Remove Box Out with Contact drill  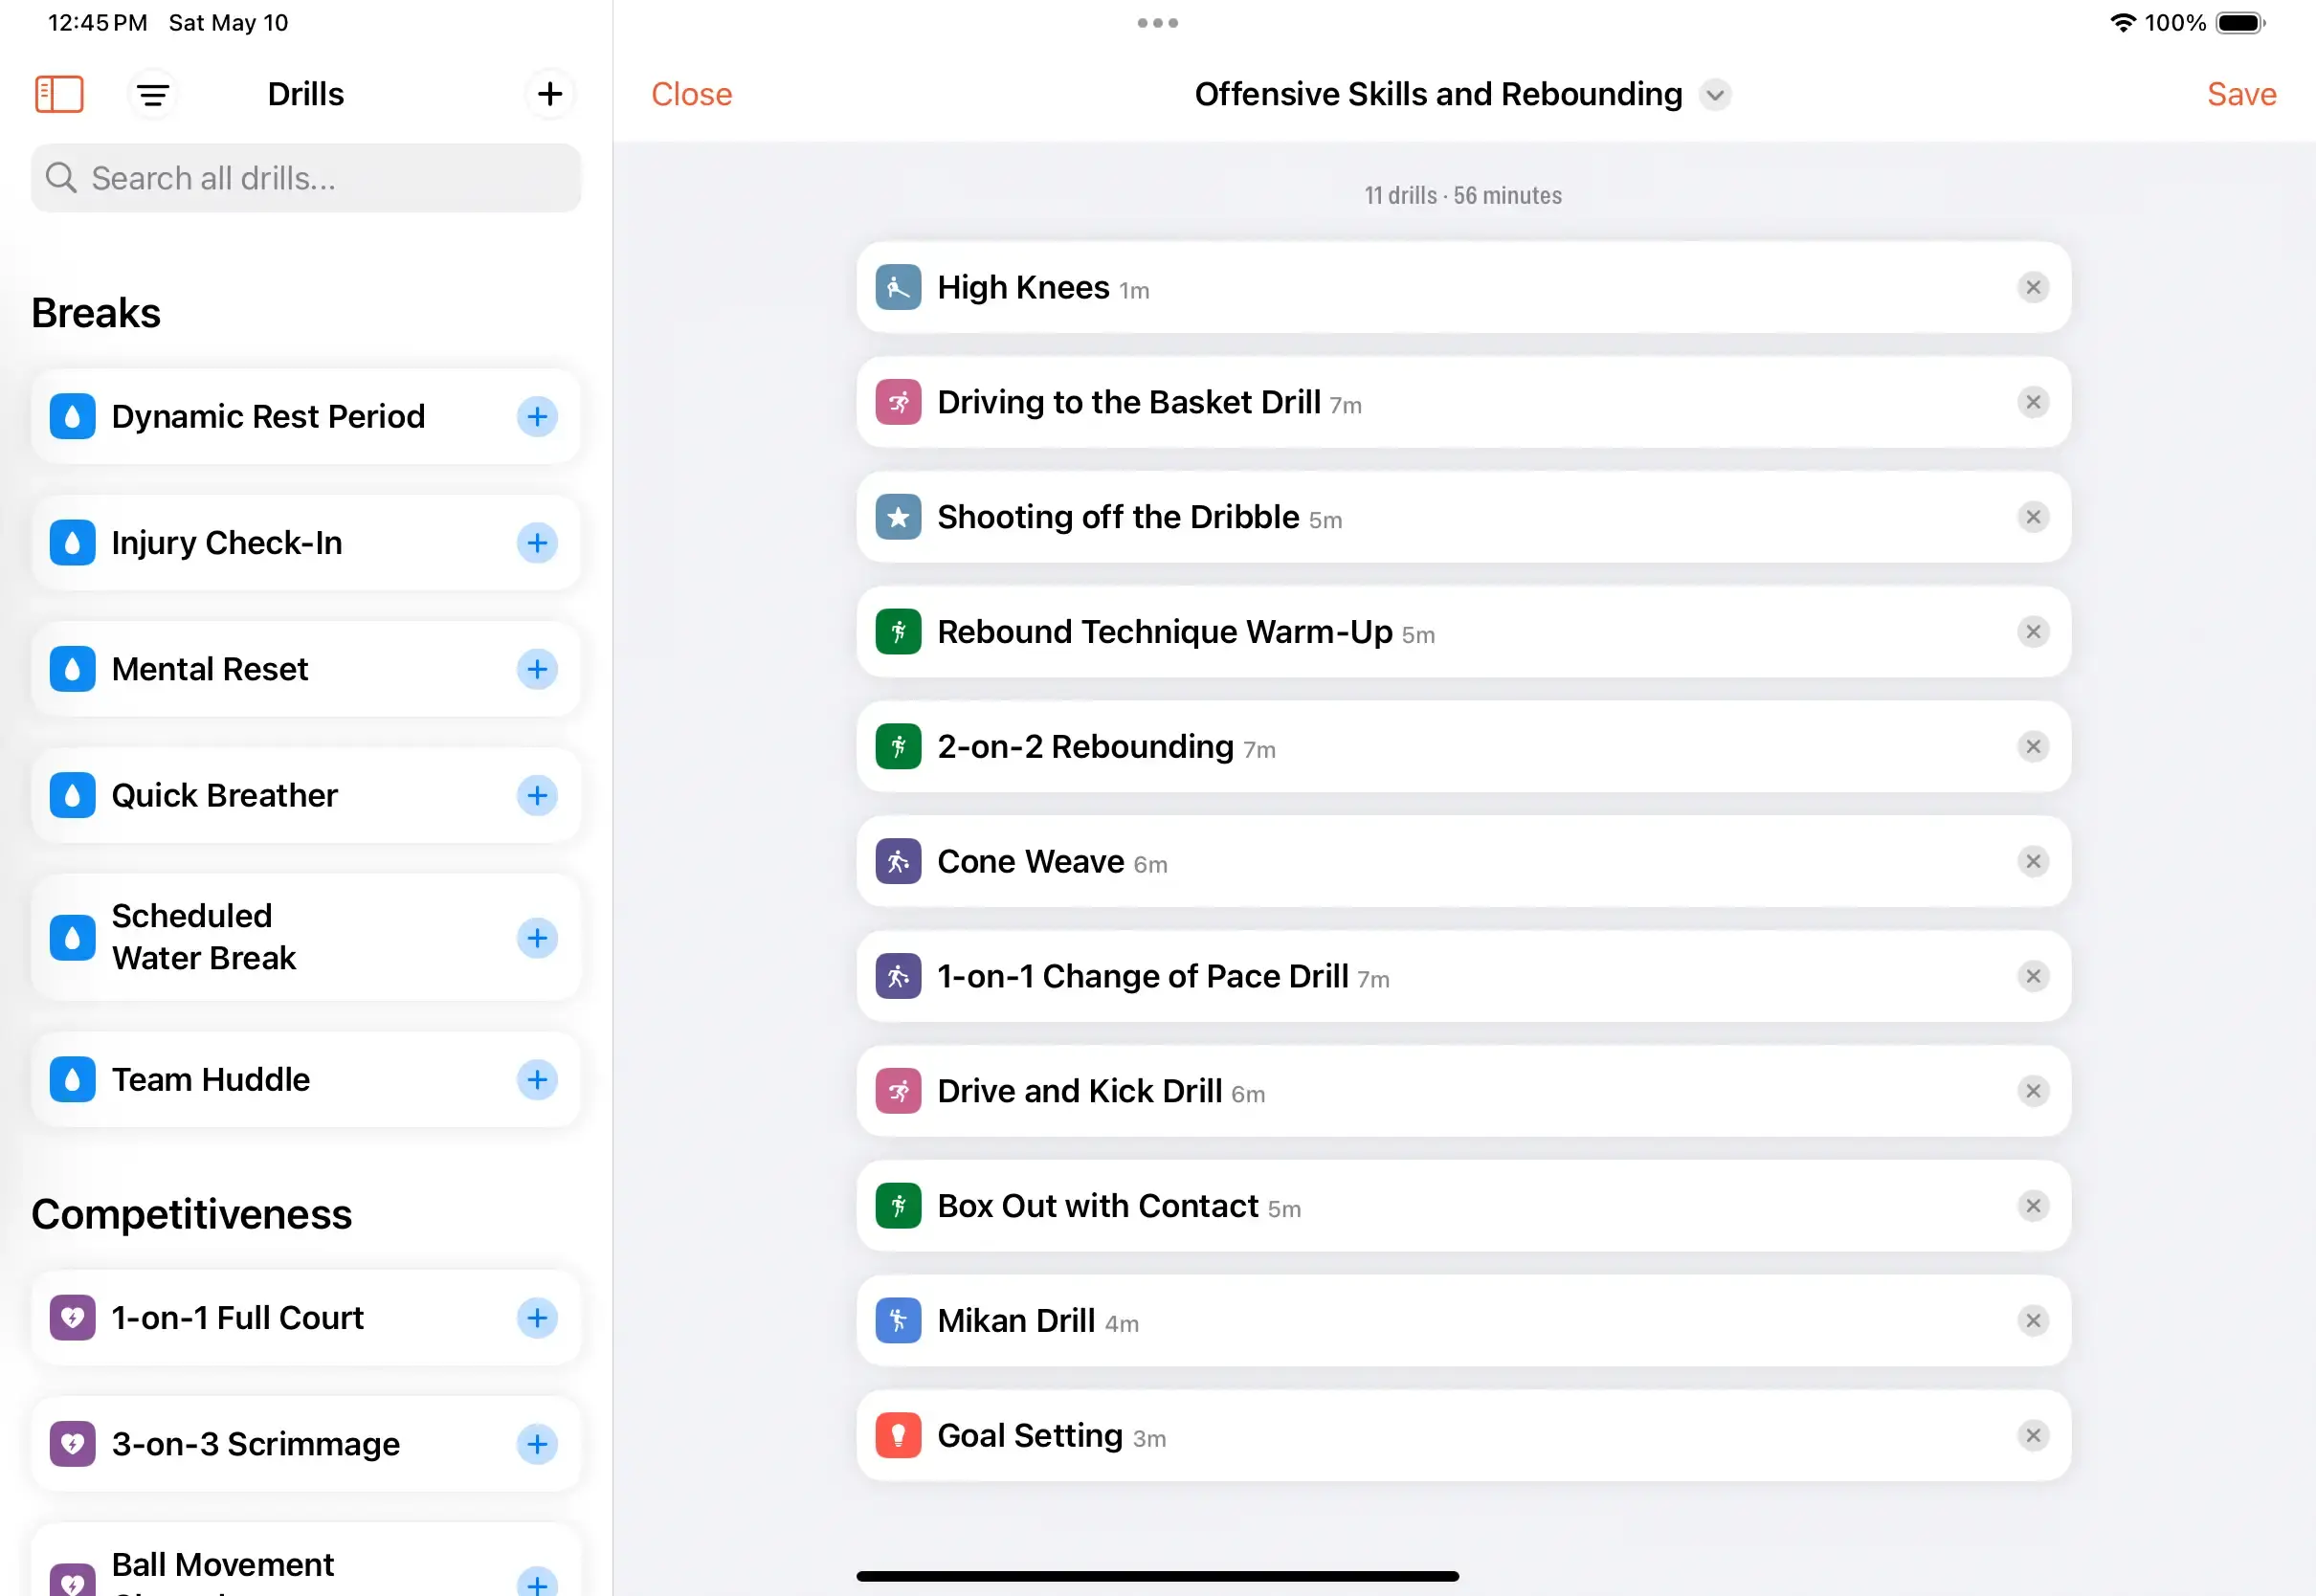click(2033, 1207)
